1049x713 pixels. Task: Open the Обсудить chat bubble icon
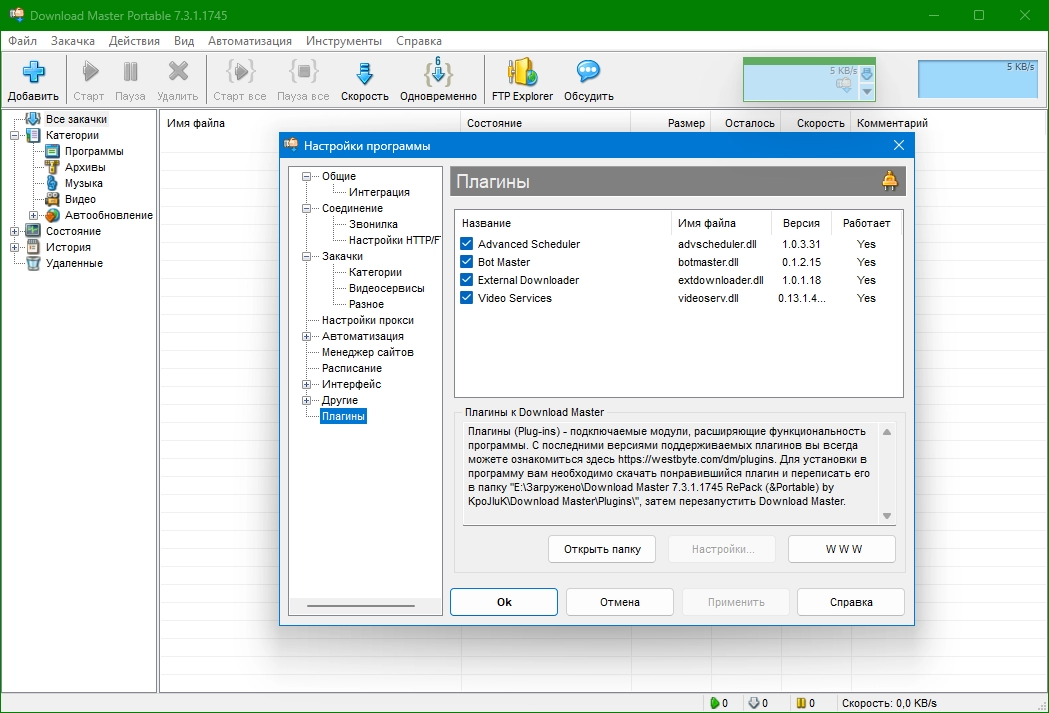pos(588,73)
